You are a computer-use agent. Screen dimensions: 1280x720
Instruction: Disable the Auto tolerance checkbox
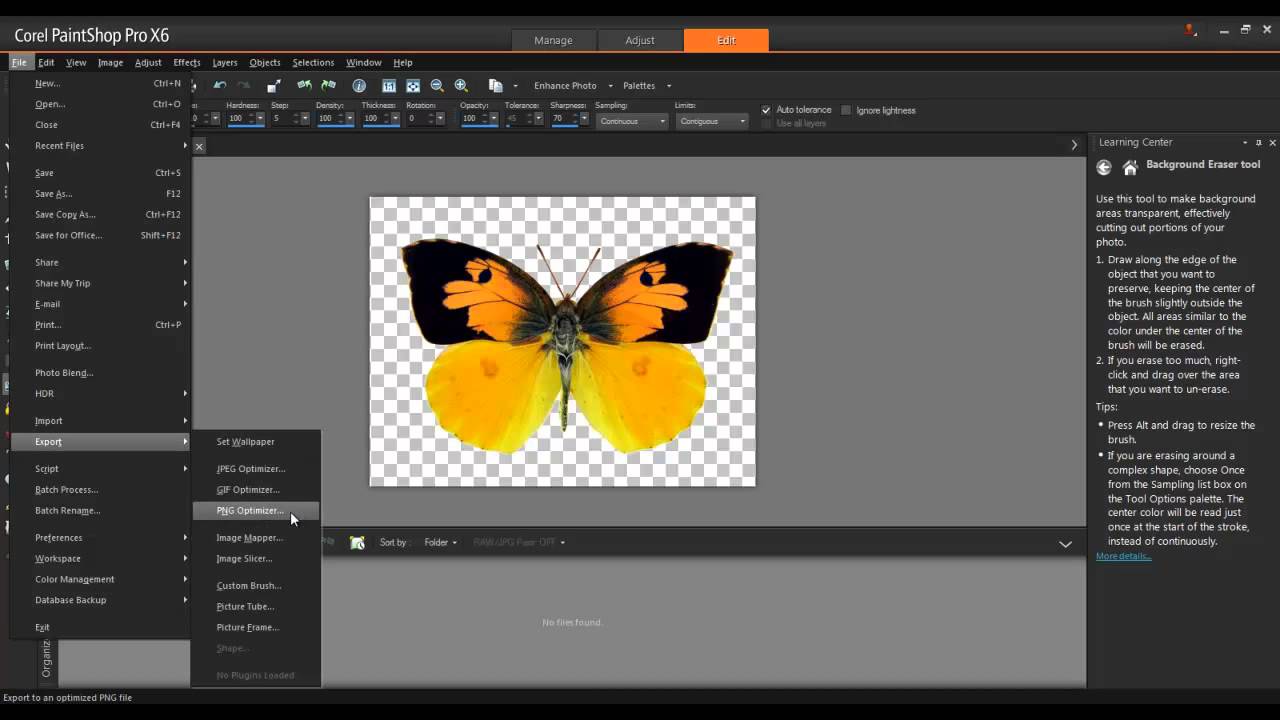click(766, 110)
